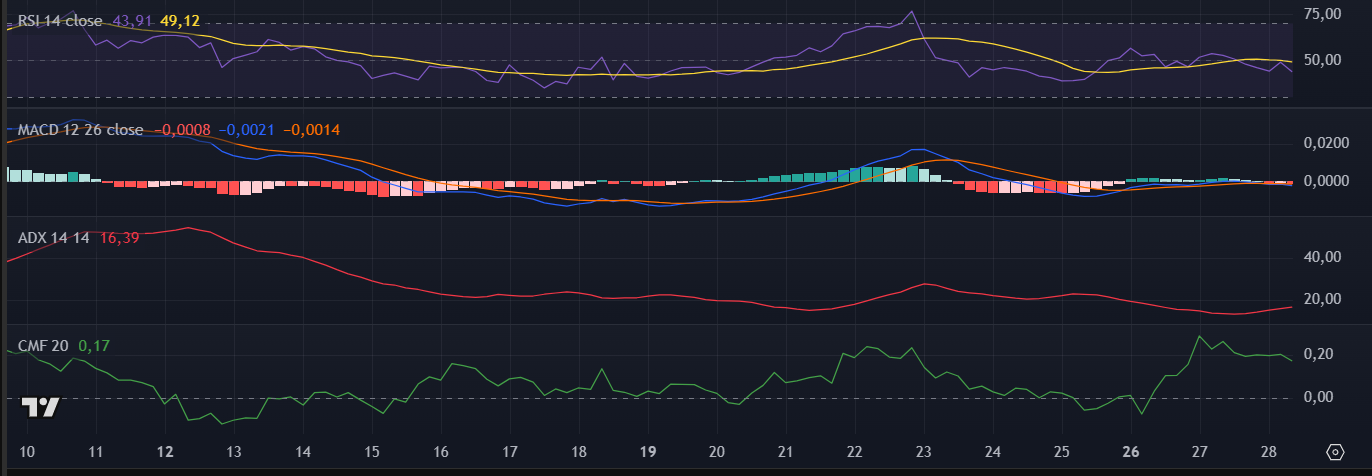Click the RSI moving average value 49,12
1372x476 pixels.
pos(179,20)
